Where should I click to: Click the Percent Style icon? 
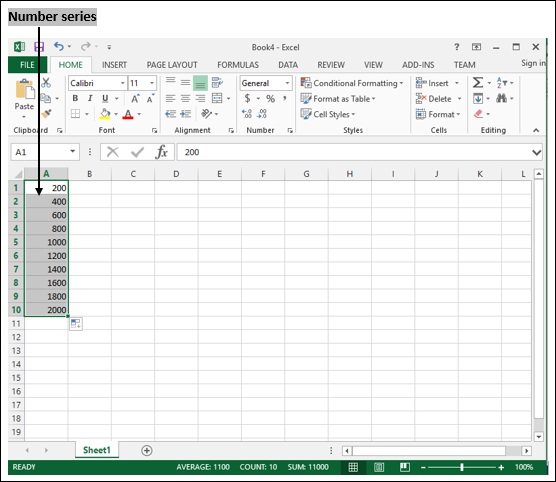click(x=271, y=99)
